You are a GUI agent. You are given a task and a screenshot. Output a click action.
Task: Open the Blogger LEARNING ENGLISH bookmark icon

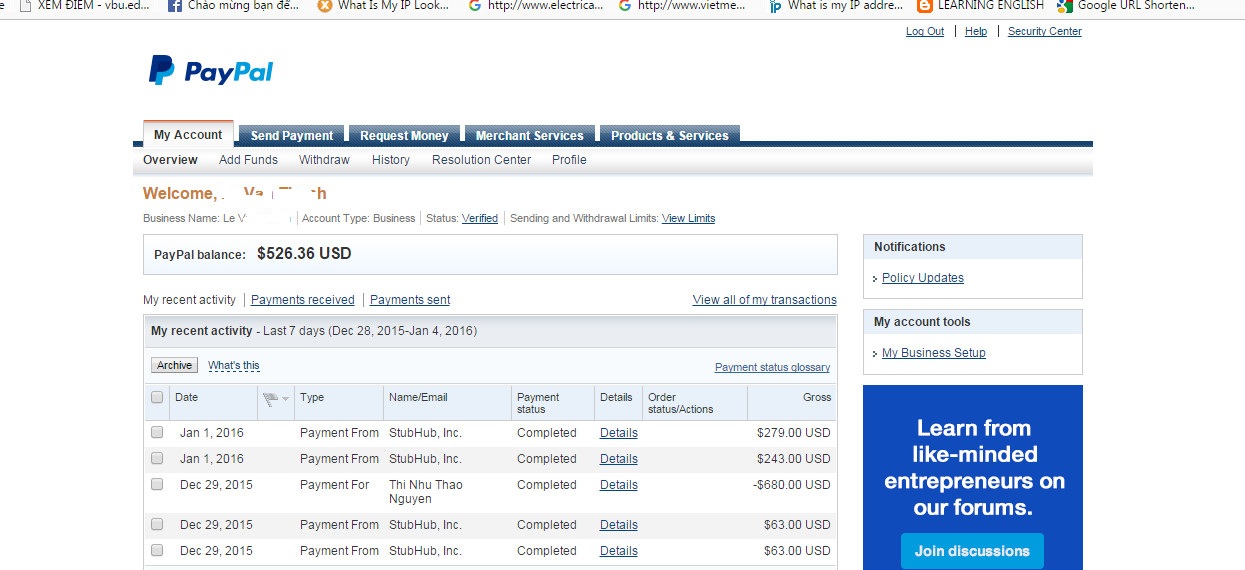pos(925,6)
